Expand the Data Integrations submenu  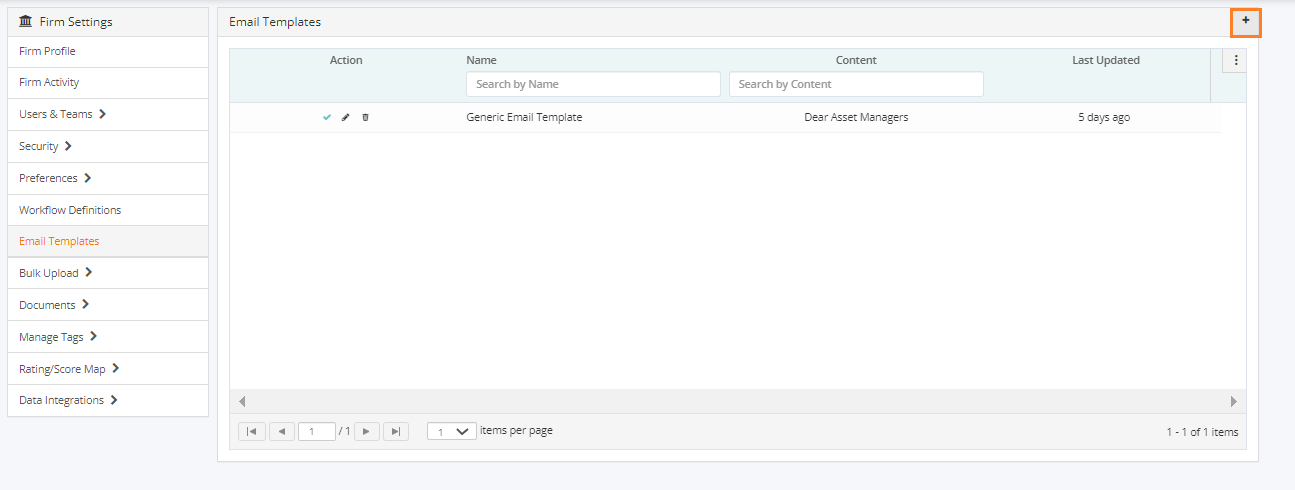pos(113,400)
